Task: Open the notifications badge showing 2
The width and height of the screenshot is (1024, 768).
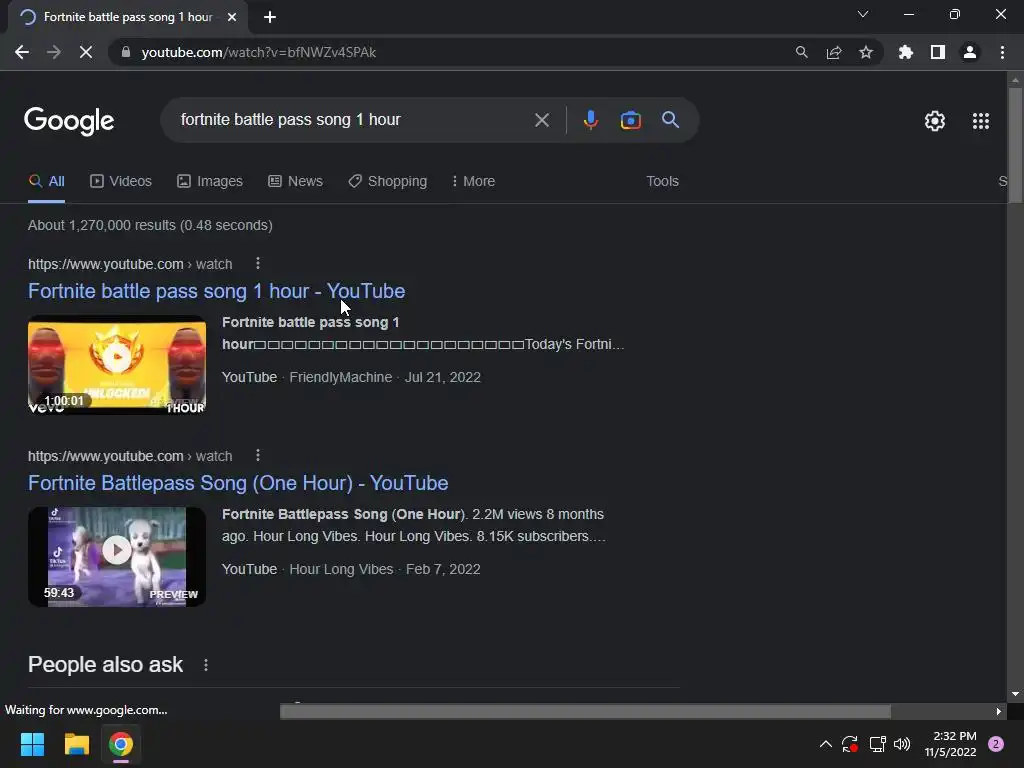Action: pyautogui.click(x=996, y=744)
